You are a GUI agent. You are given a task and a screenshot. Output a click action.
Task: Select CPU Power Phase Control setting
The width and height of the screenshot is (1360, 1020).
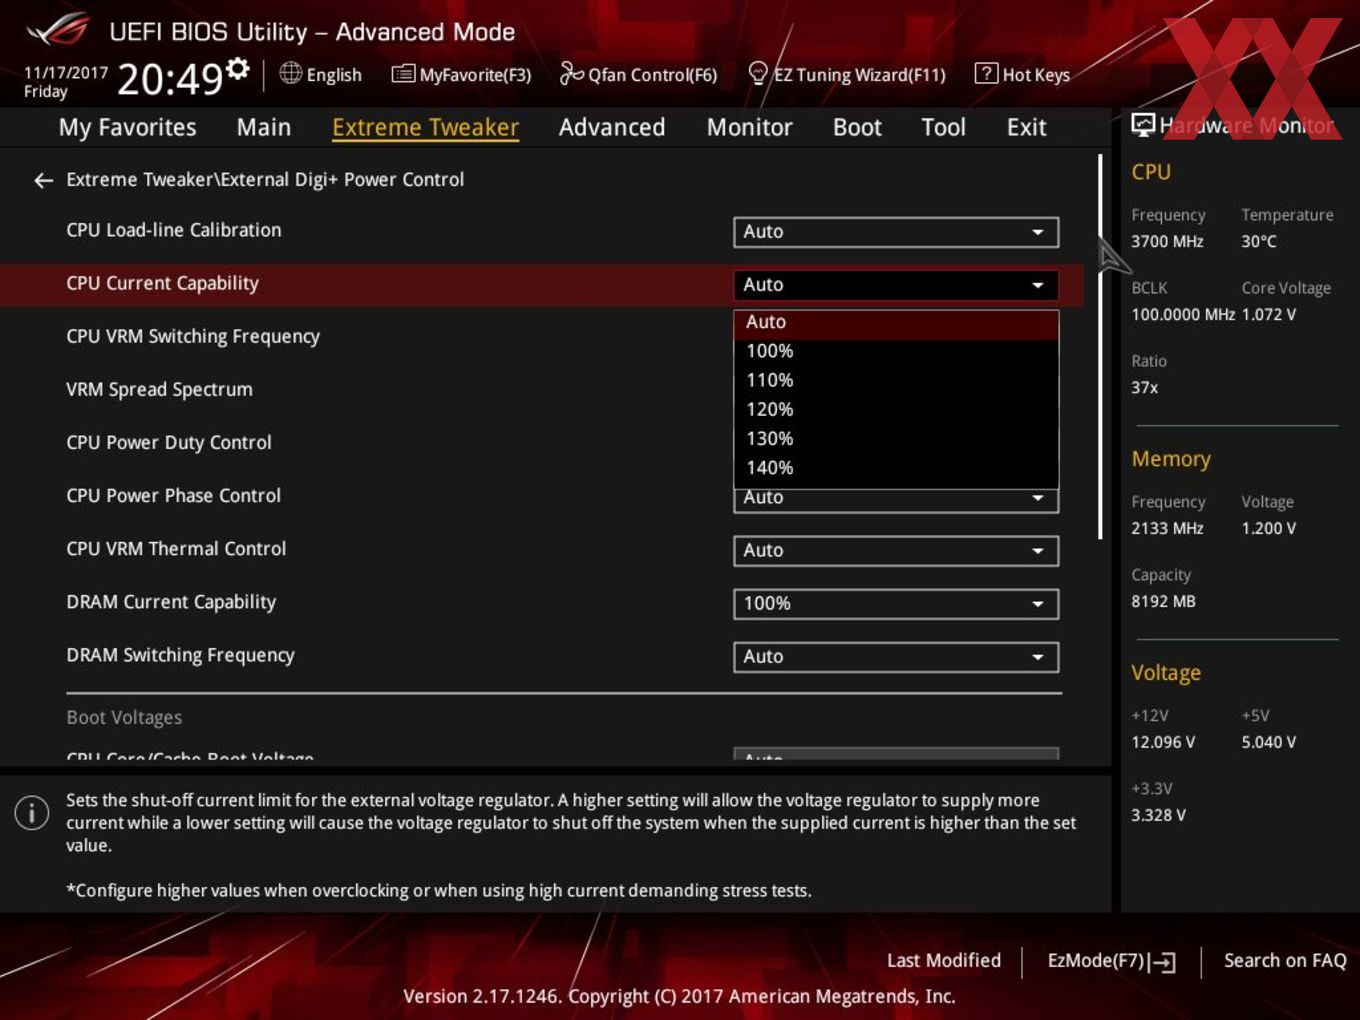(x=174, y=495)
